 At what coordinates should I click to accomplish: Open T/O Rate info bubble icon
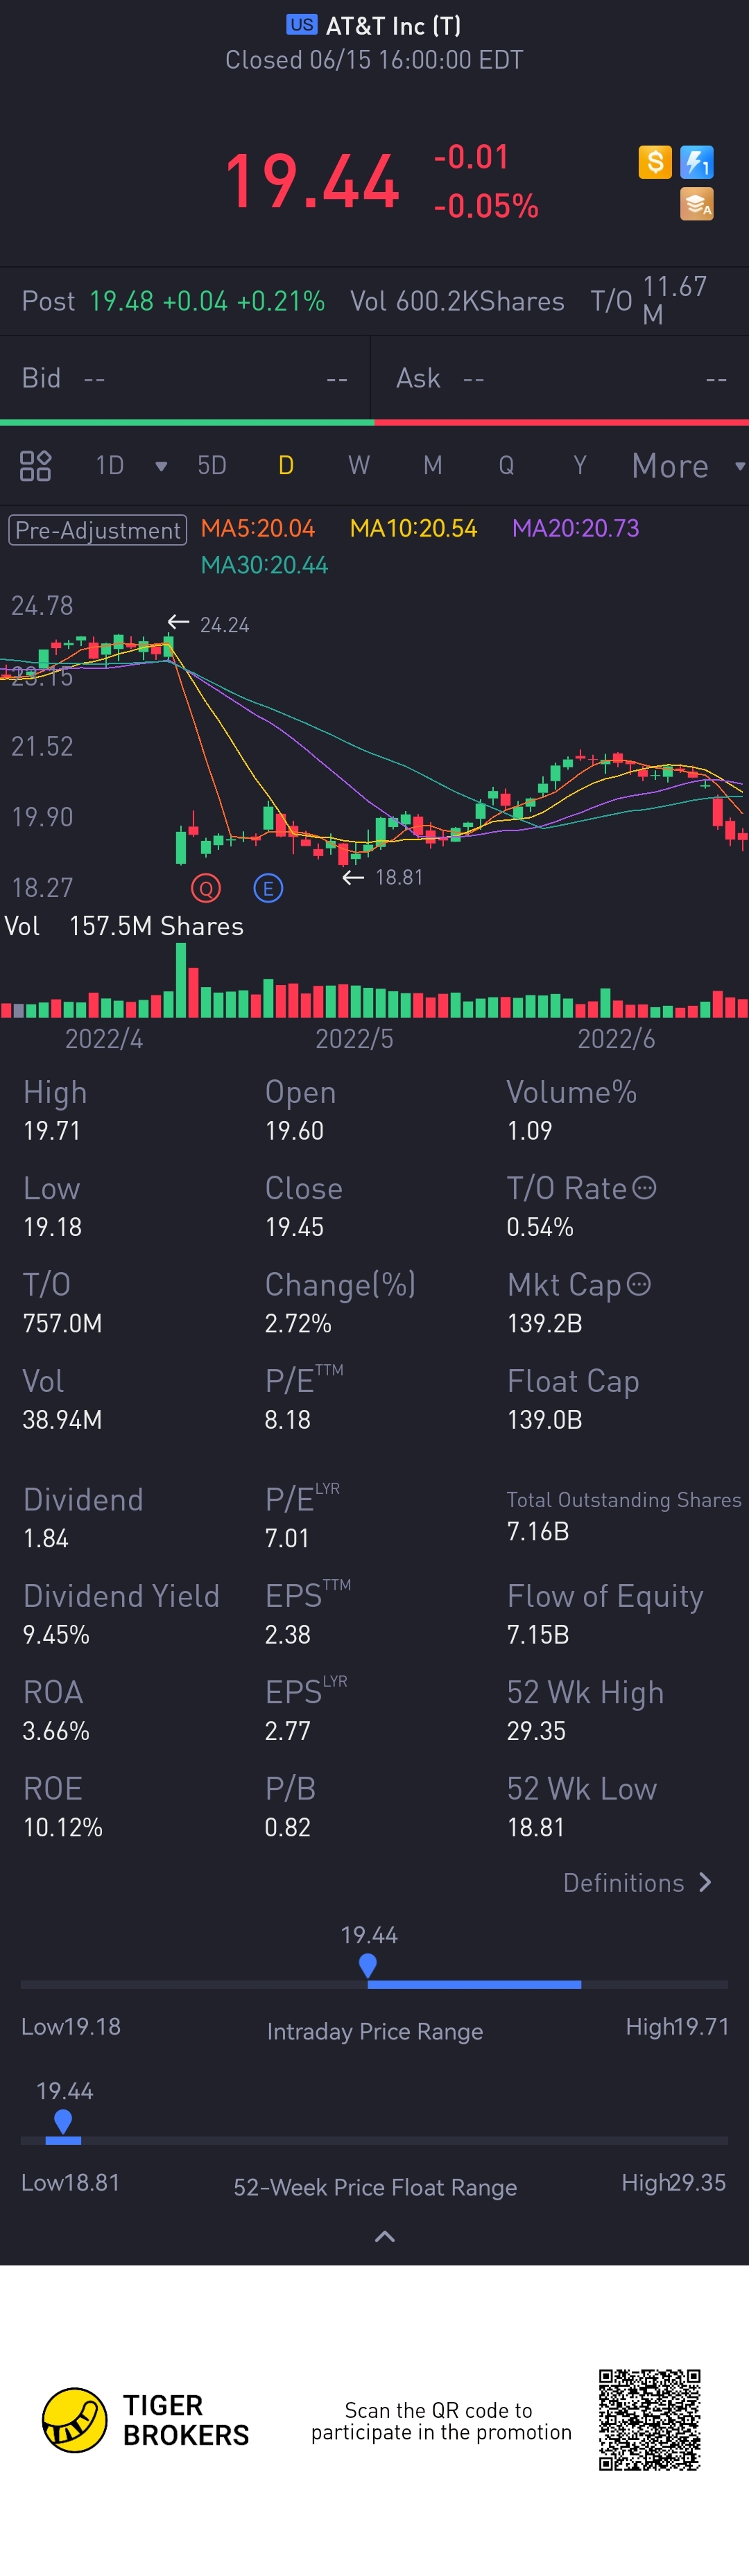tap(645, 1188)
